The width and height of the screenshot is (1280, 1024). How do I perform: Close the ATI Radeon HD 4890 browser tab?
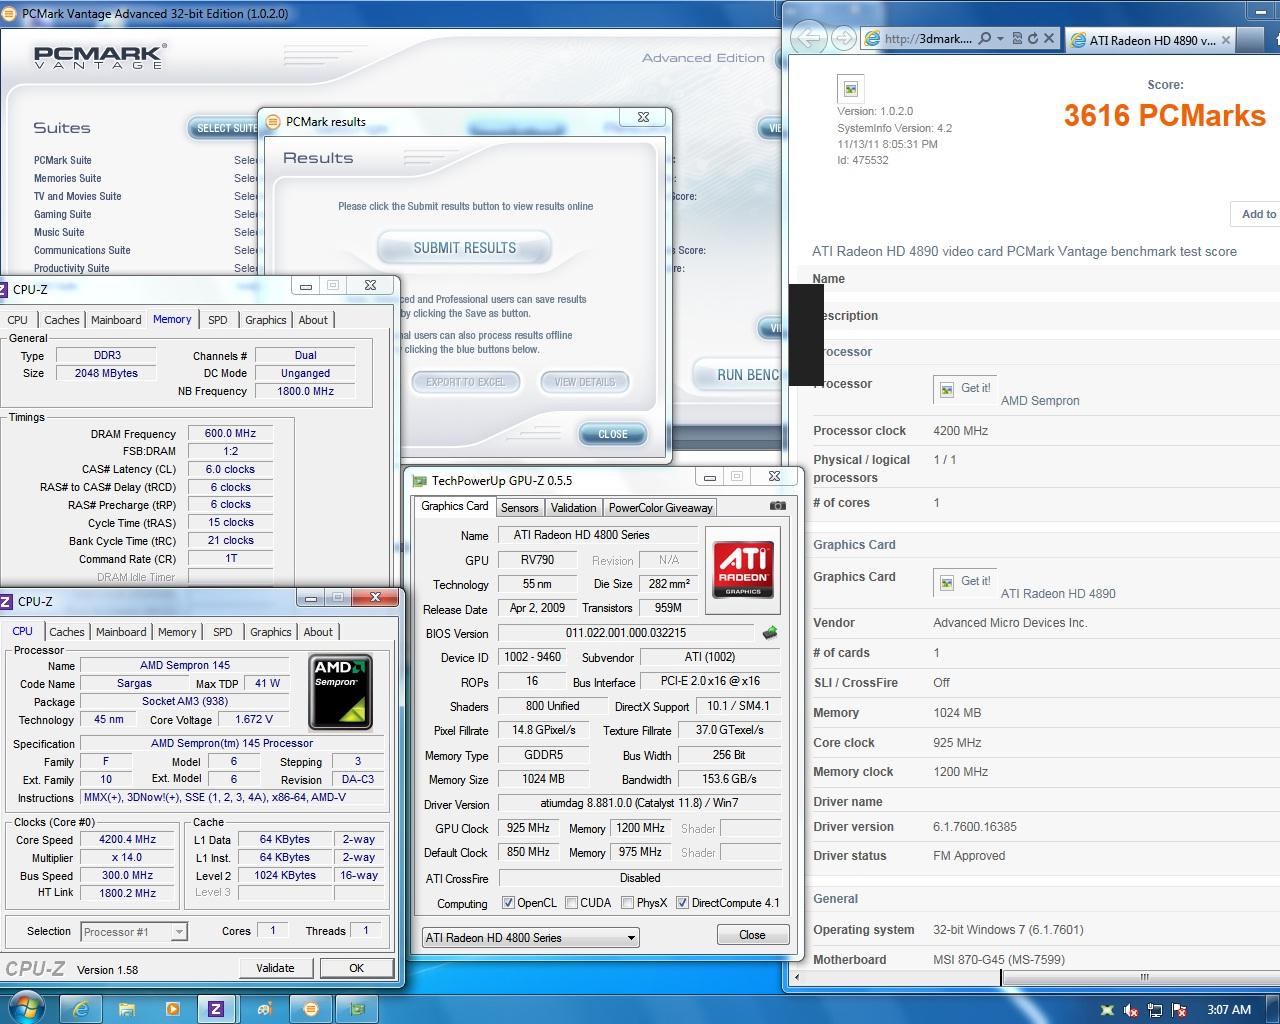(1226, 40)
